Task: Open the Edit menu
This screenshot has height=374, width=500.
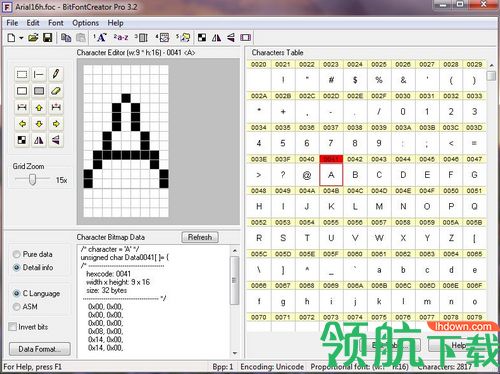Action: point(33,23)
